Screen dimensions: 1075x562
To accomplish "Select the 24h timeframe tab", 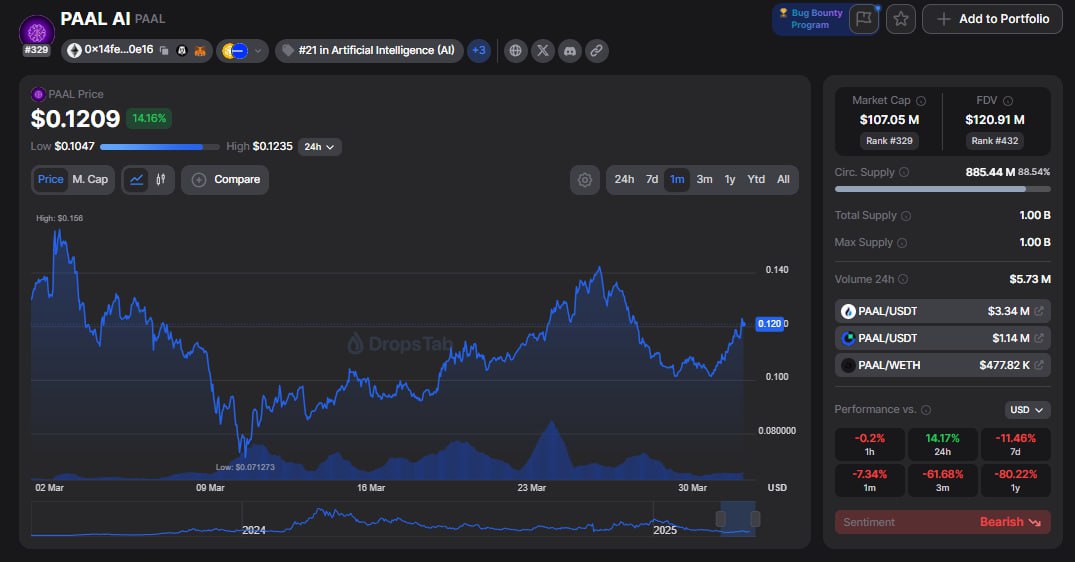I will pyautogui.click(x=624, y=180).
